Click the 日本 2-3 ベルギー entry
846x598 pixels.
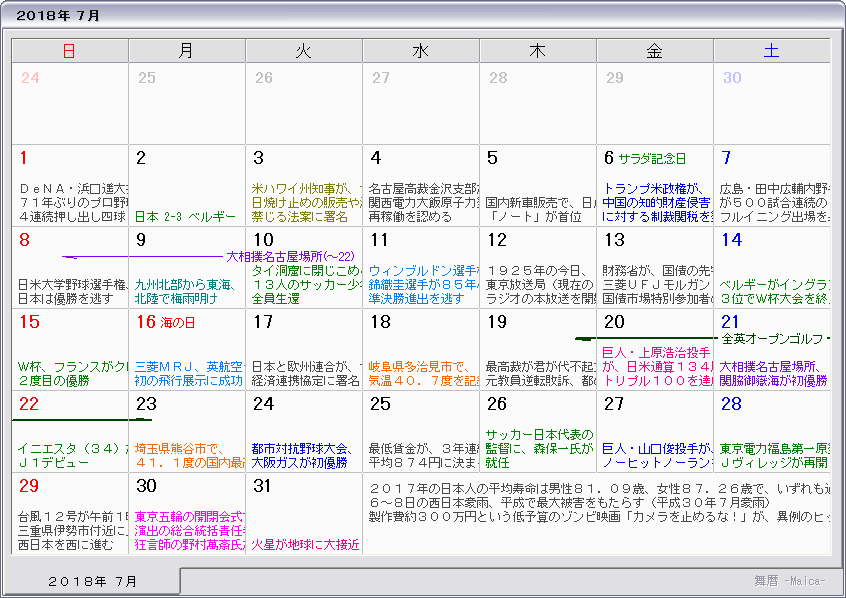tap(185, 217)
